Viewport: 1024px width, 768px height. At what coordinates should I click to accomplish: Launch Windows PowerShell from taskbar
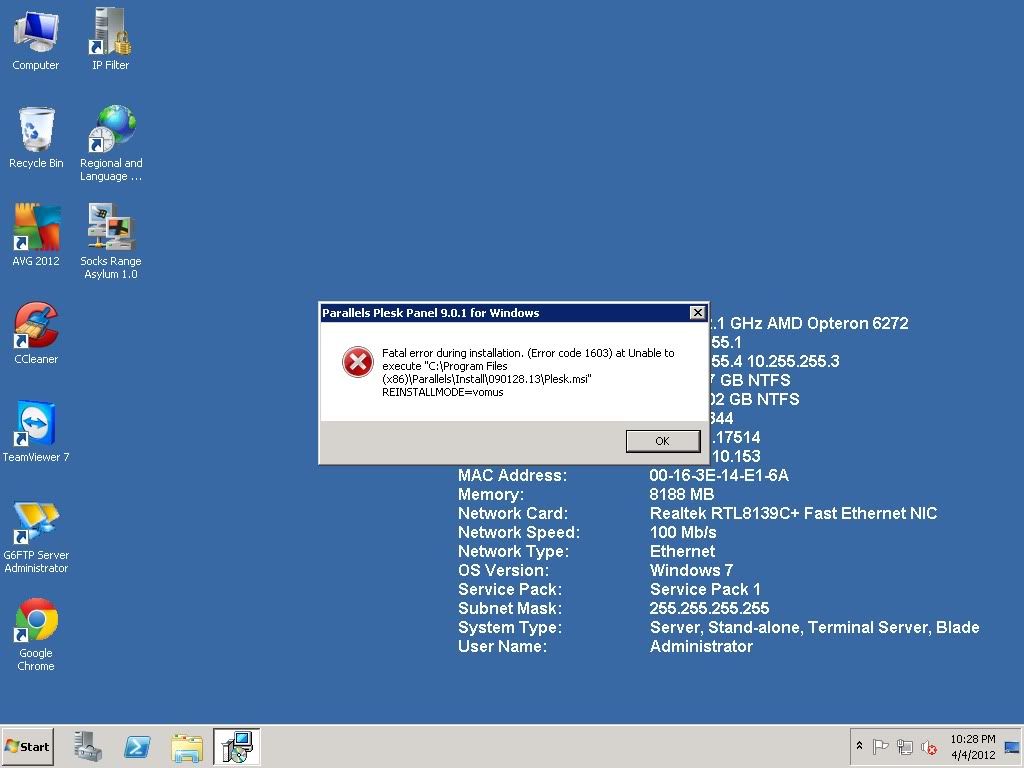137,746
